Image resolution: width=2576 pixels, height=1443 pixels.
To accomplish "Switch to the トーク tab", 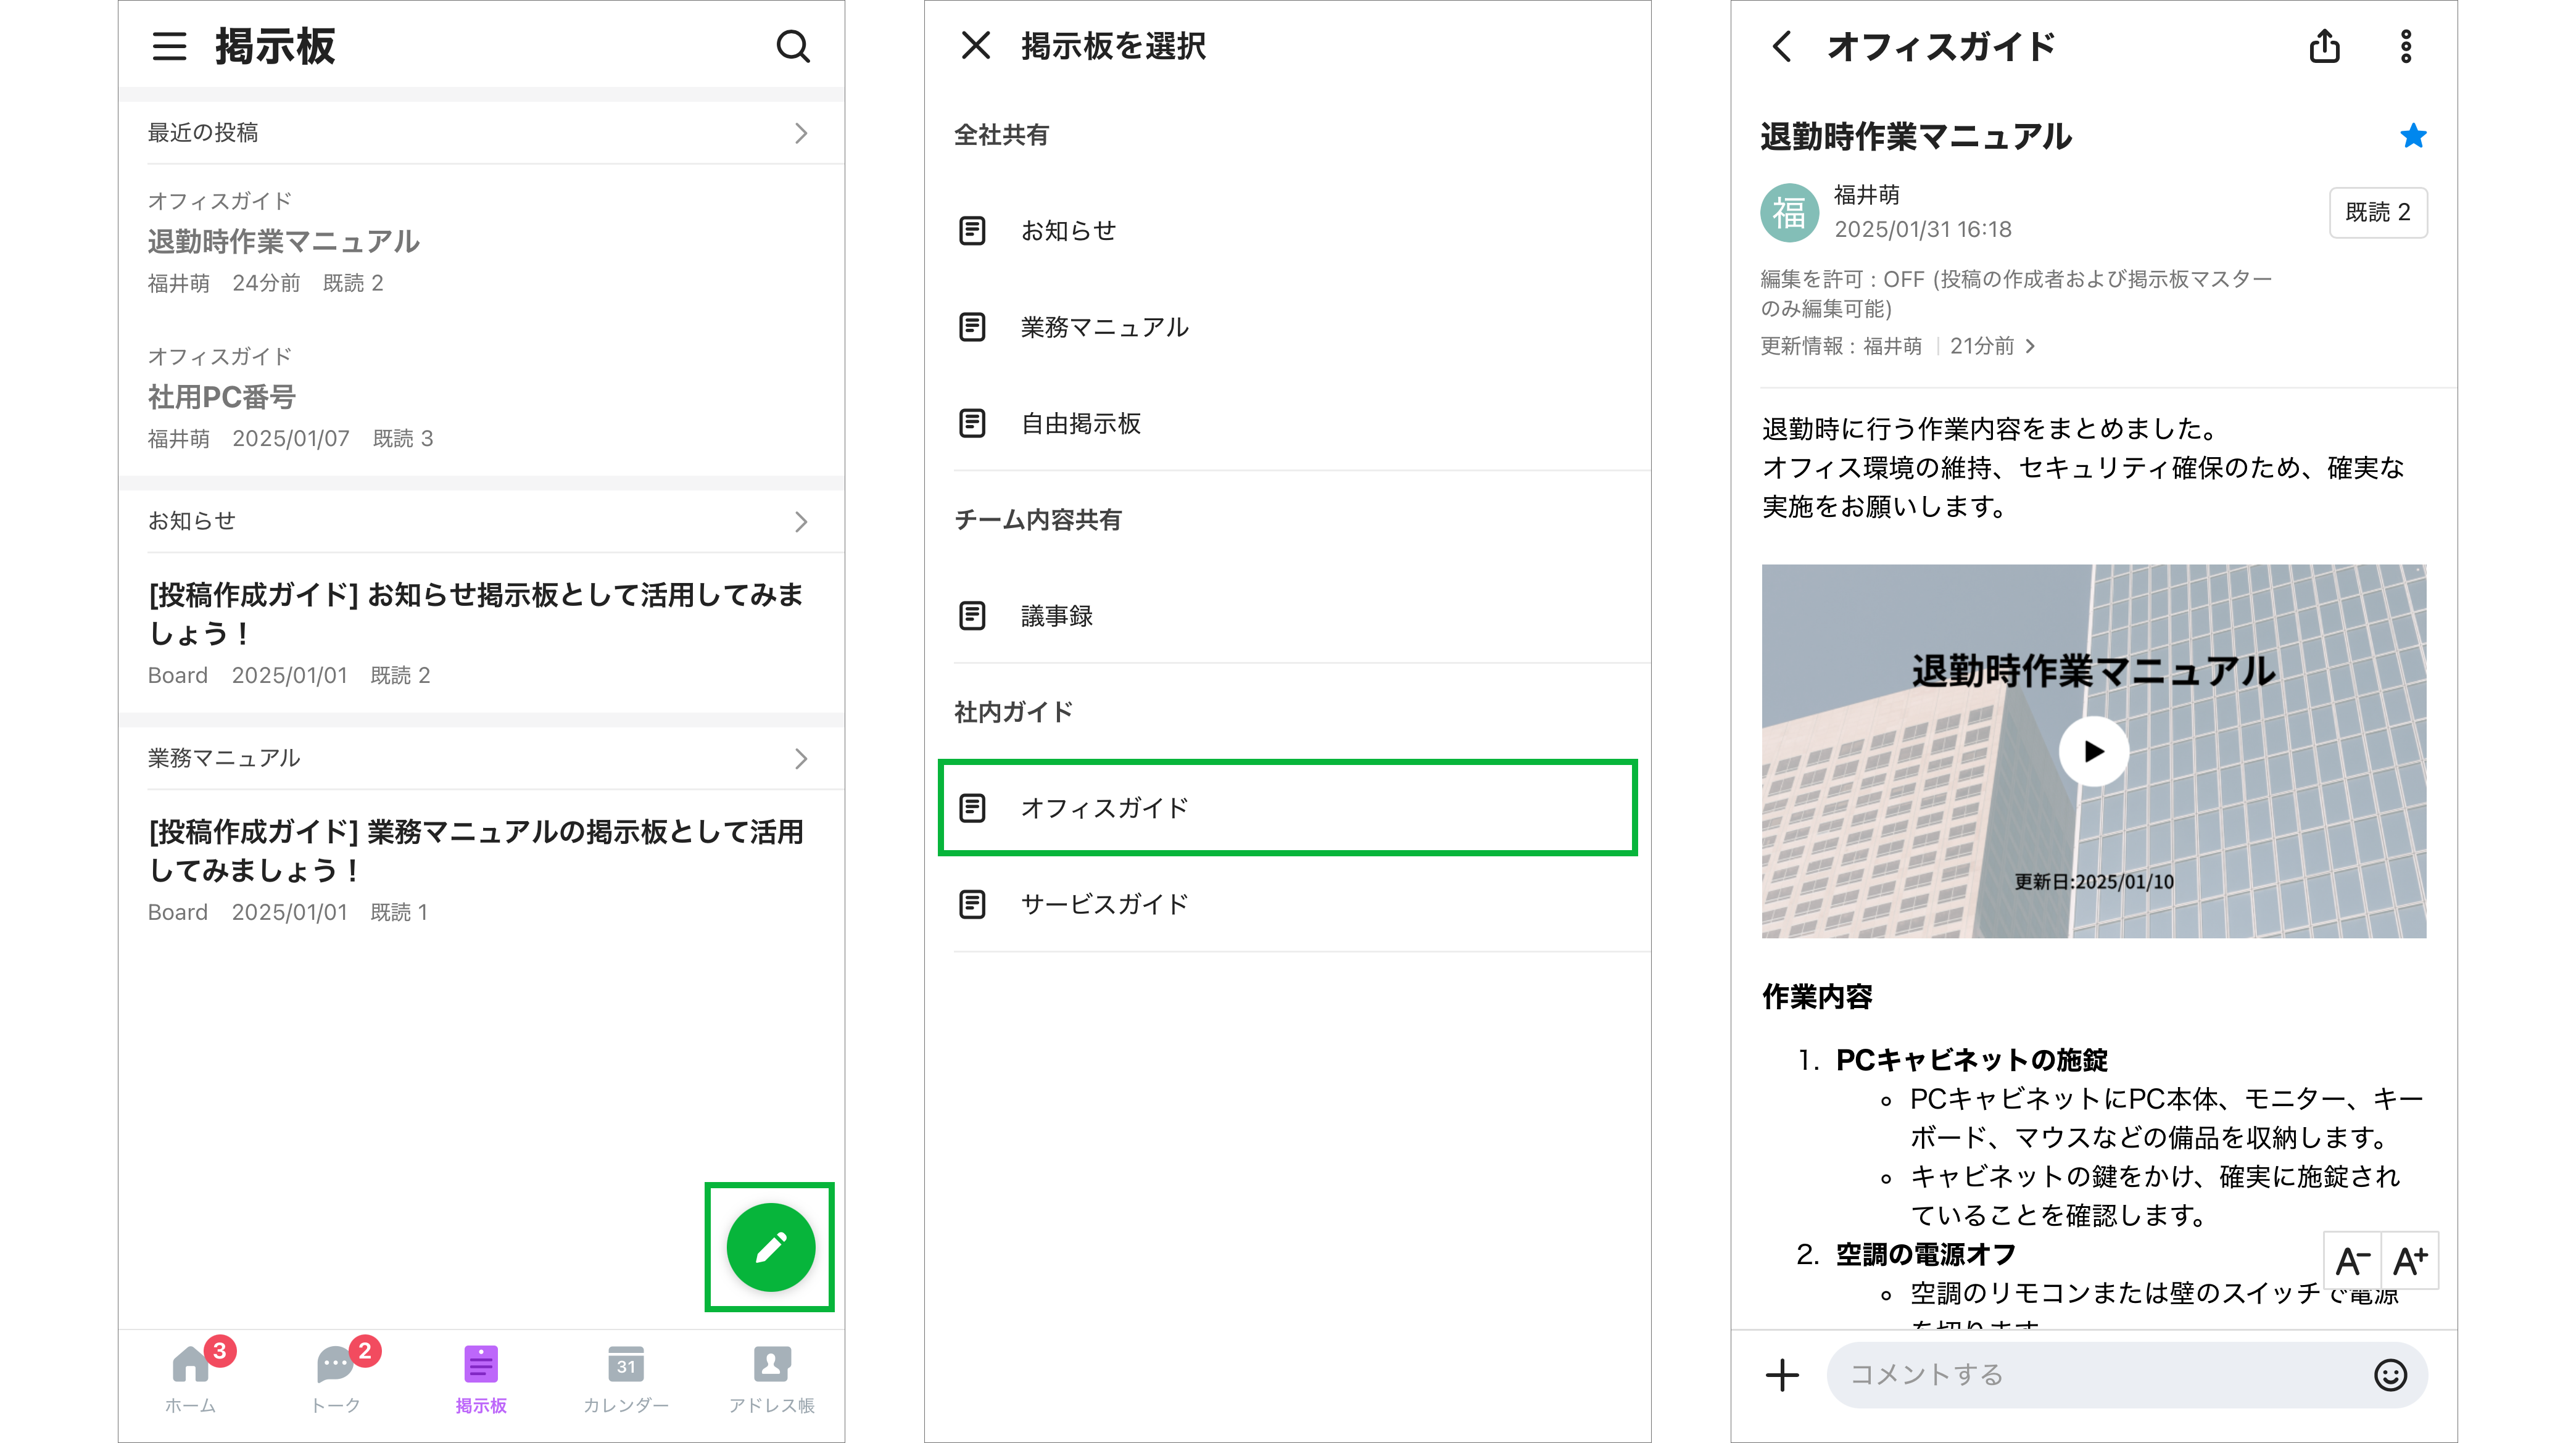I will coord(336,1377).
